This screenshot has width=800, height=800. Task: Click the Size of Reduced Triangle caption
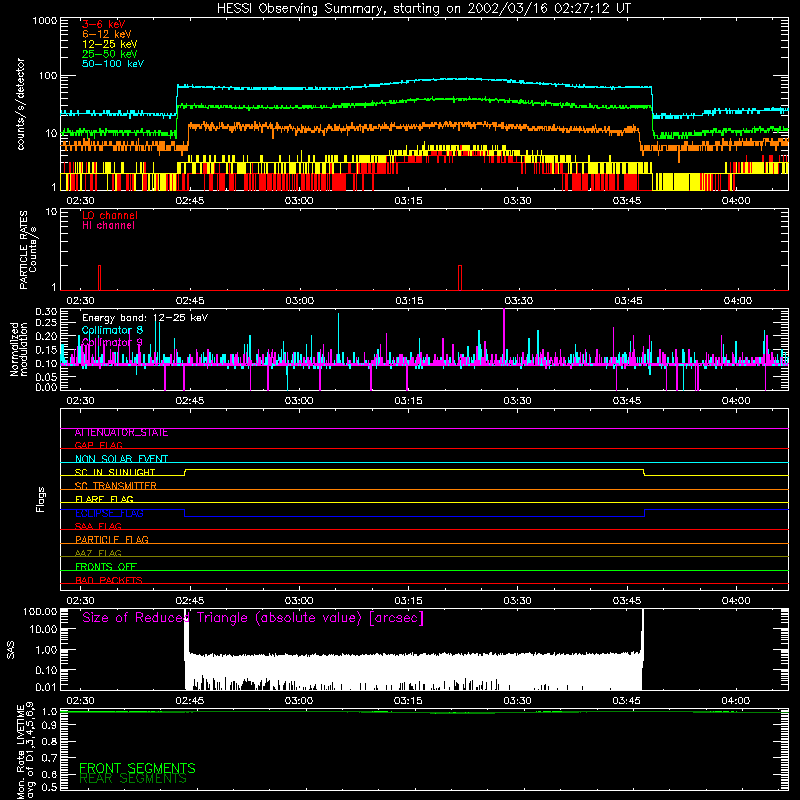pyautogui.click(x=253, y=618)
